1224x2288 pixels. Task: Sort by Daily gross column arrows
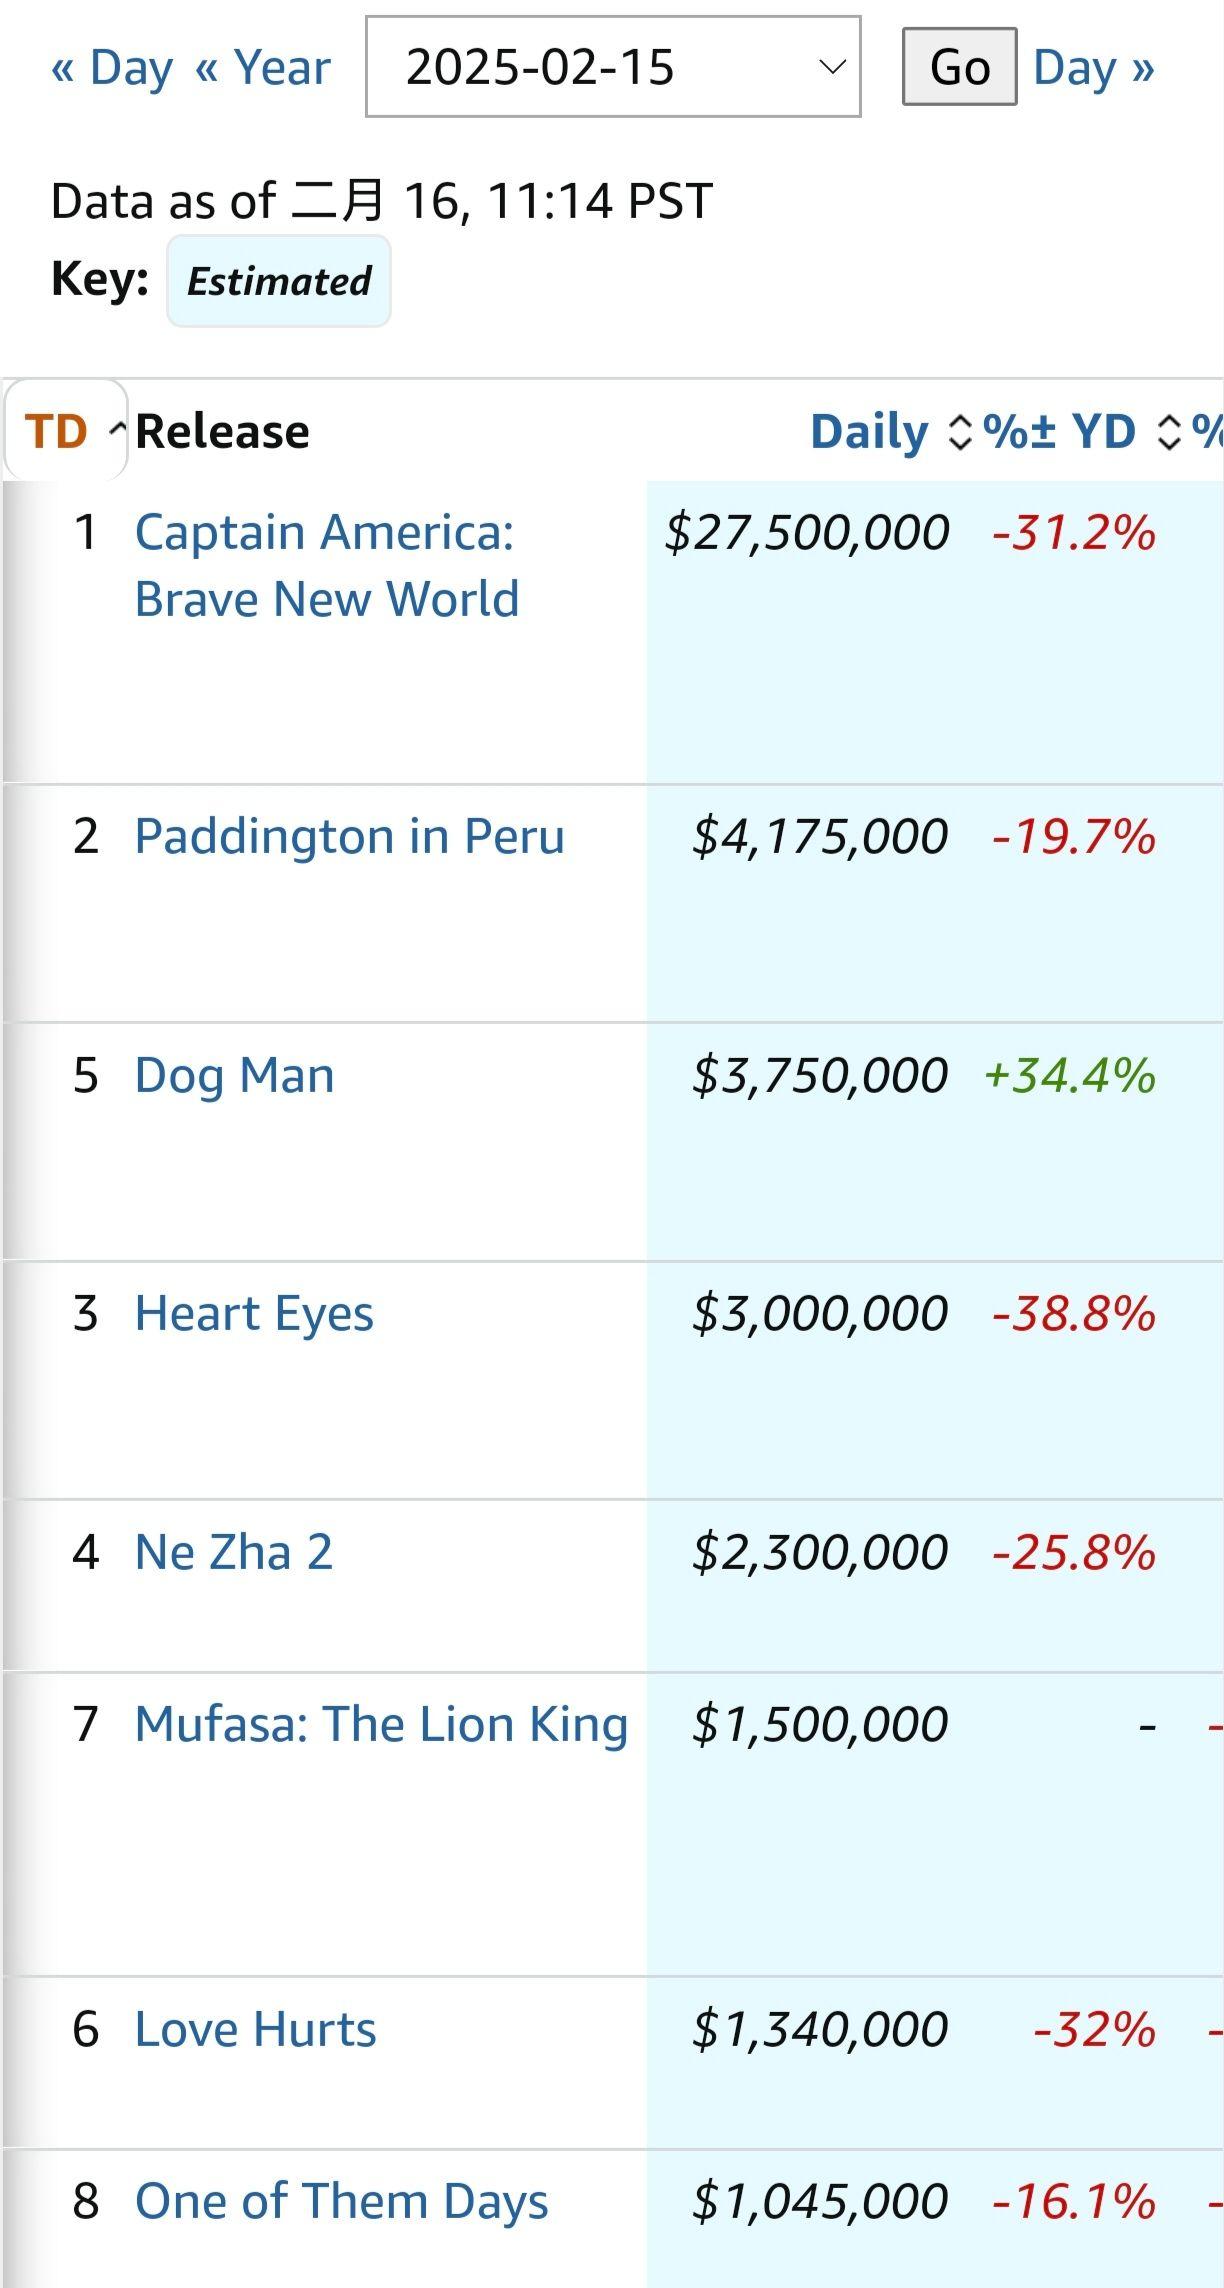(x=959, y=432)
